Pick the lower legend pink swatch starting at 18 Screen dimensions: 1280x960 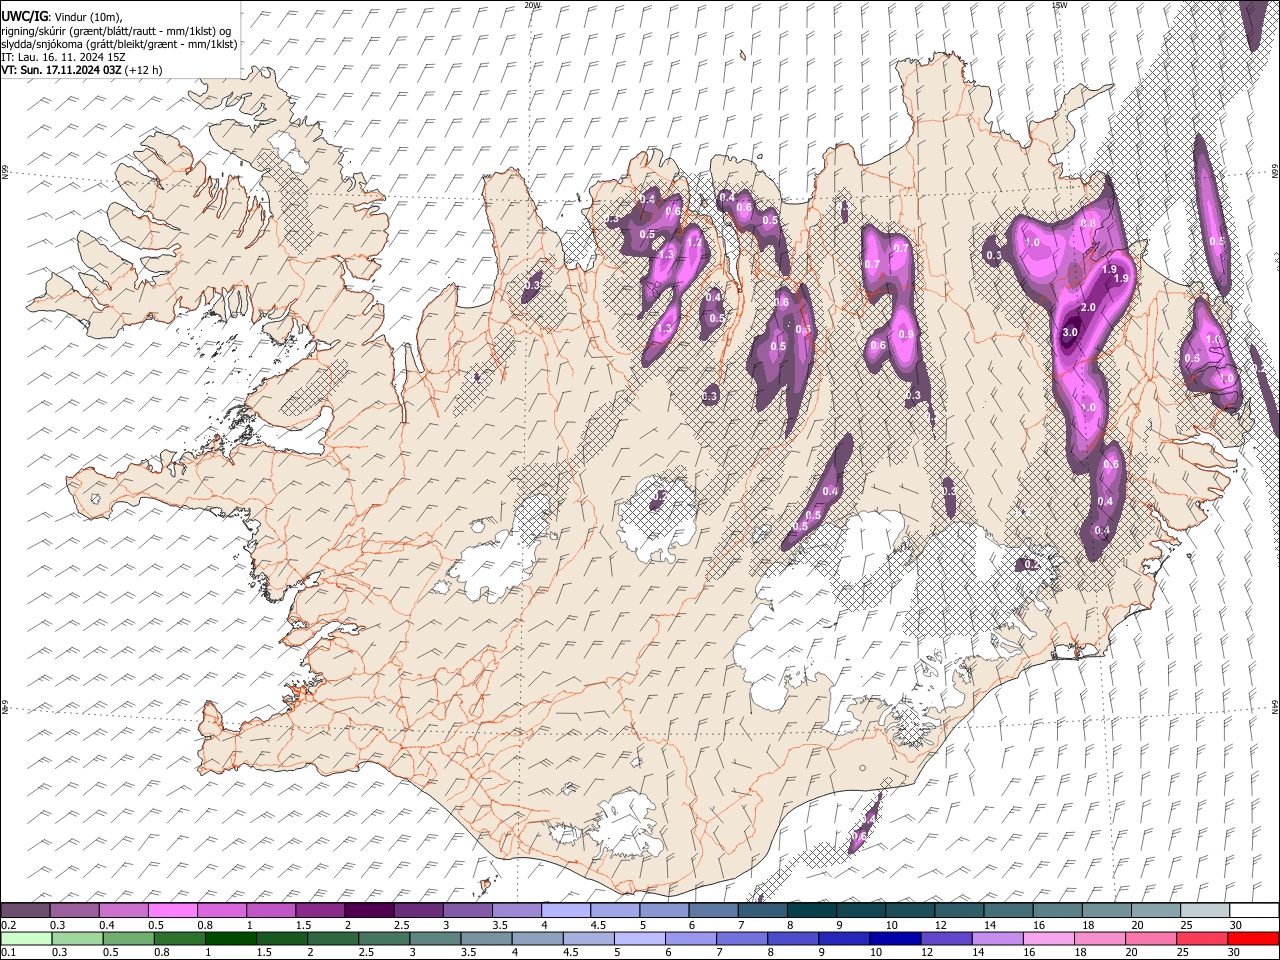point(1099,938)
